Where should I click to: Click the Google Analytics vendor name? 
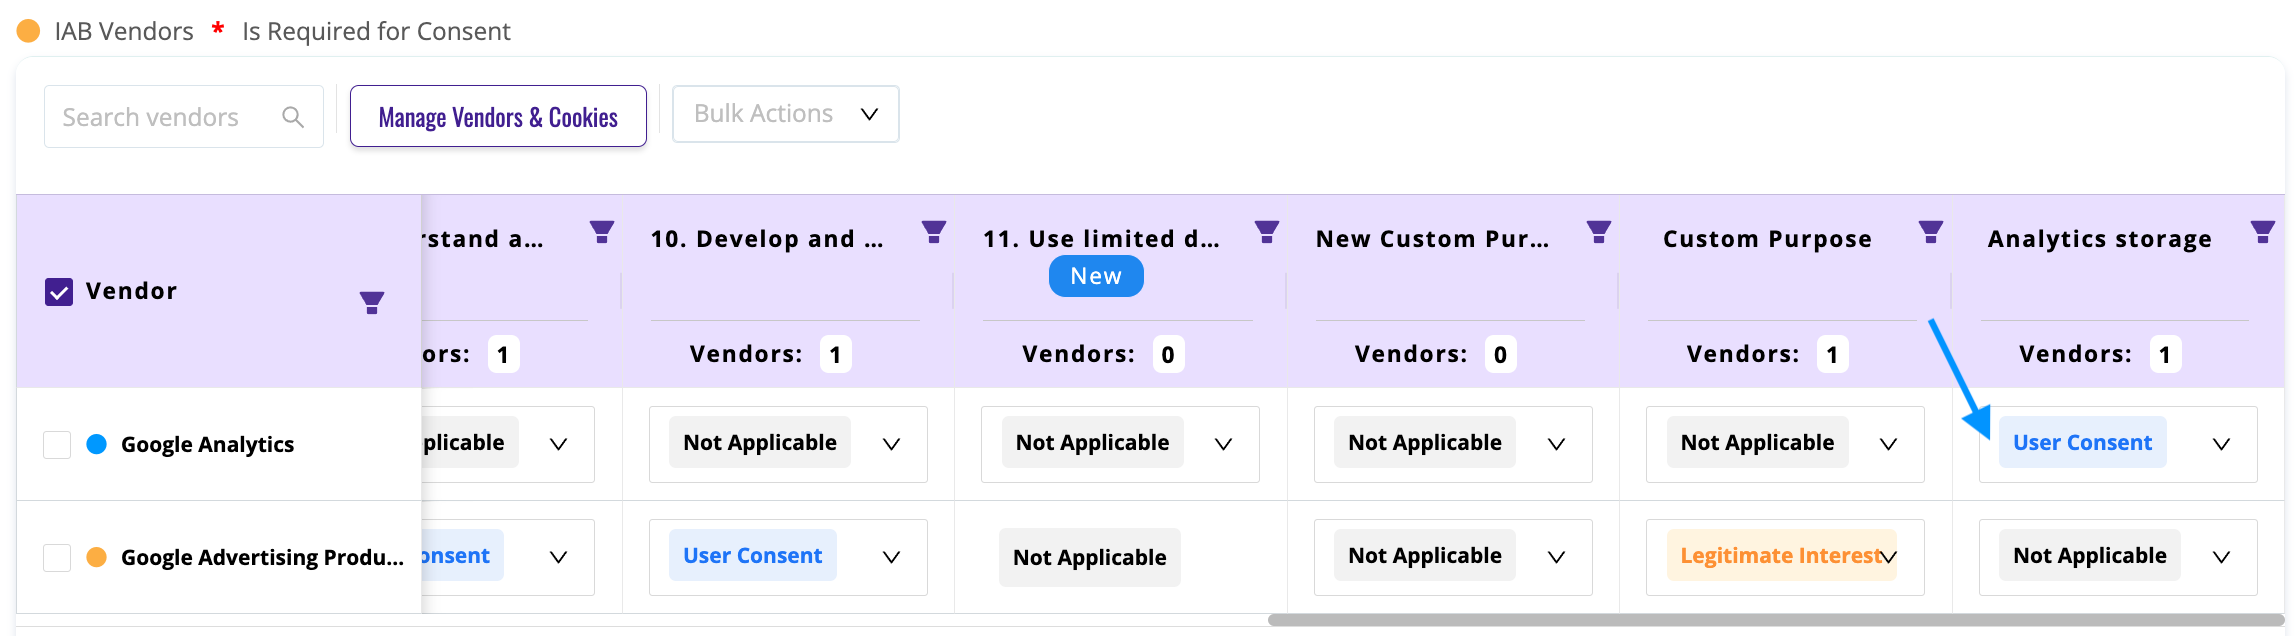207,444
